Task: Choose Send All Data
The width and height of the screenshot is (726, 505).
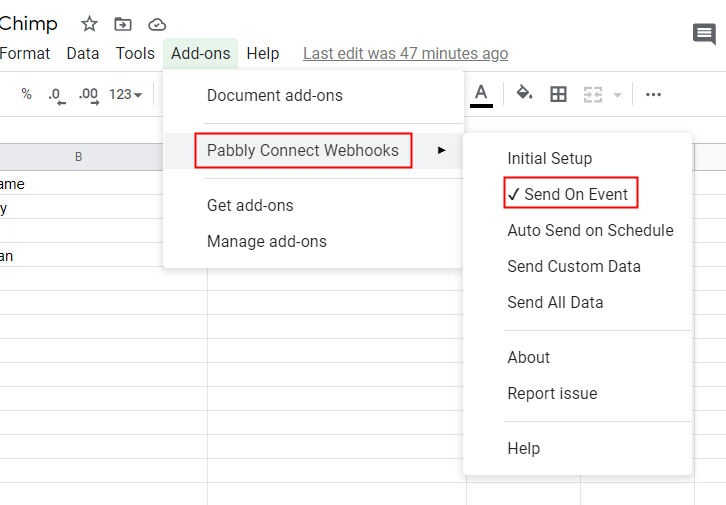Action: 577,302
